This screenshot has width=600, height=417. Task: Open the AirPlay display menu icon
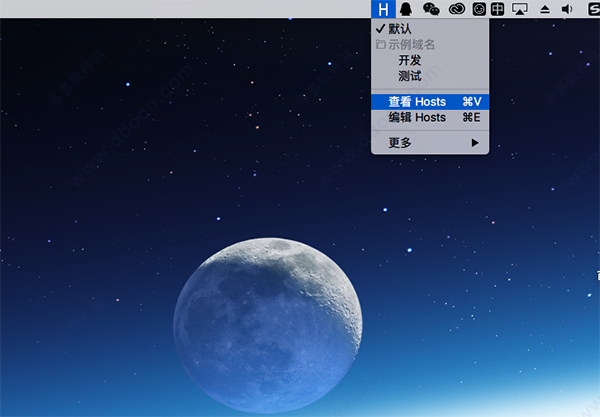[520, 9]
